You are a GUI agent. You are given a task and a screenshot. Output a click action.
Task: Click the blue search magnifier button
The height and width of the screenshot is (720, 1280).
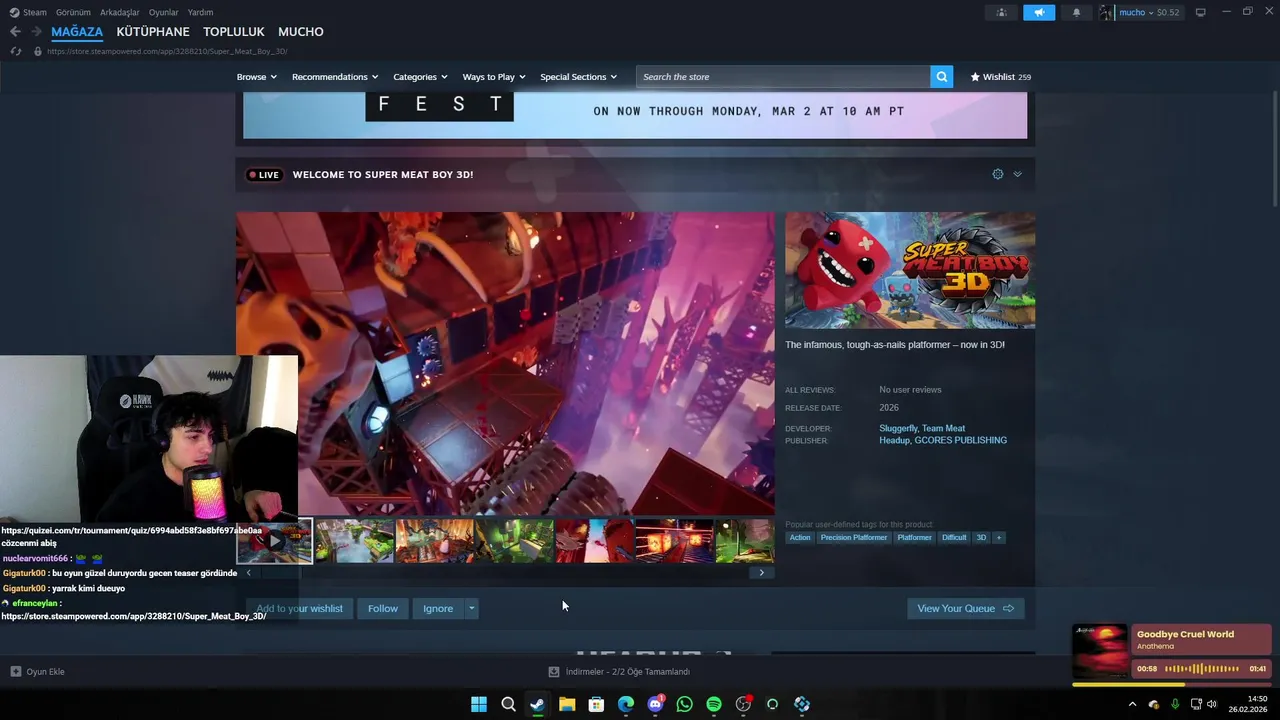(941, 77)
